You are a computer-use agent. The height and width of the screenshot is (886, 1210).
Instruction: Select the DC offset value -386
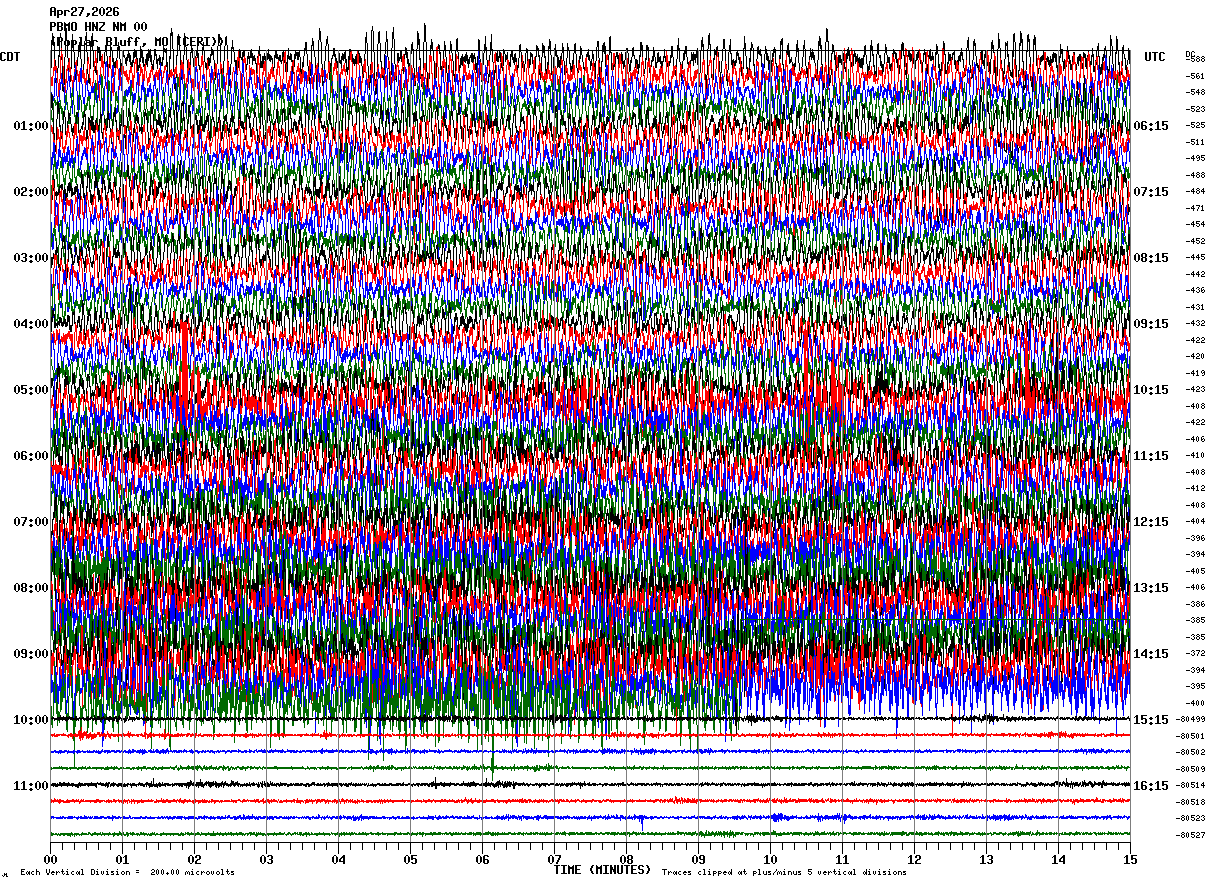1195,604
